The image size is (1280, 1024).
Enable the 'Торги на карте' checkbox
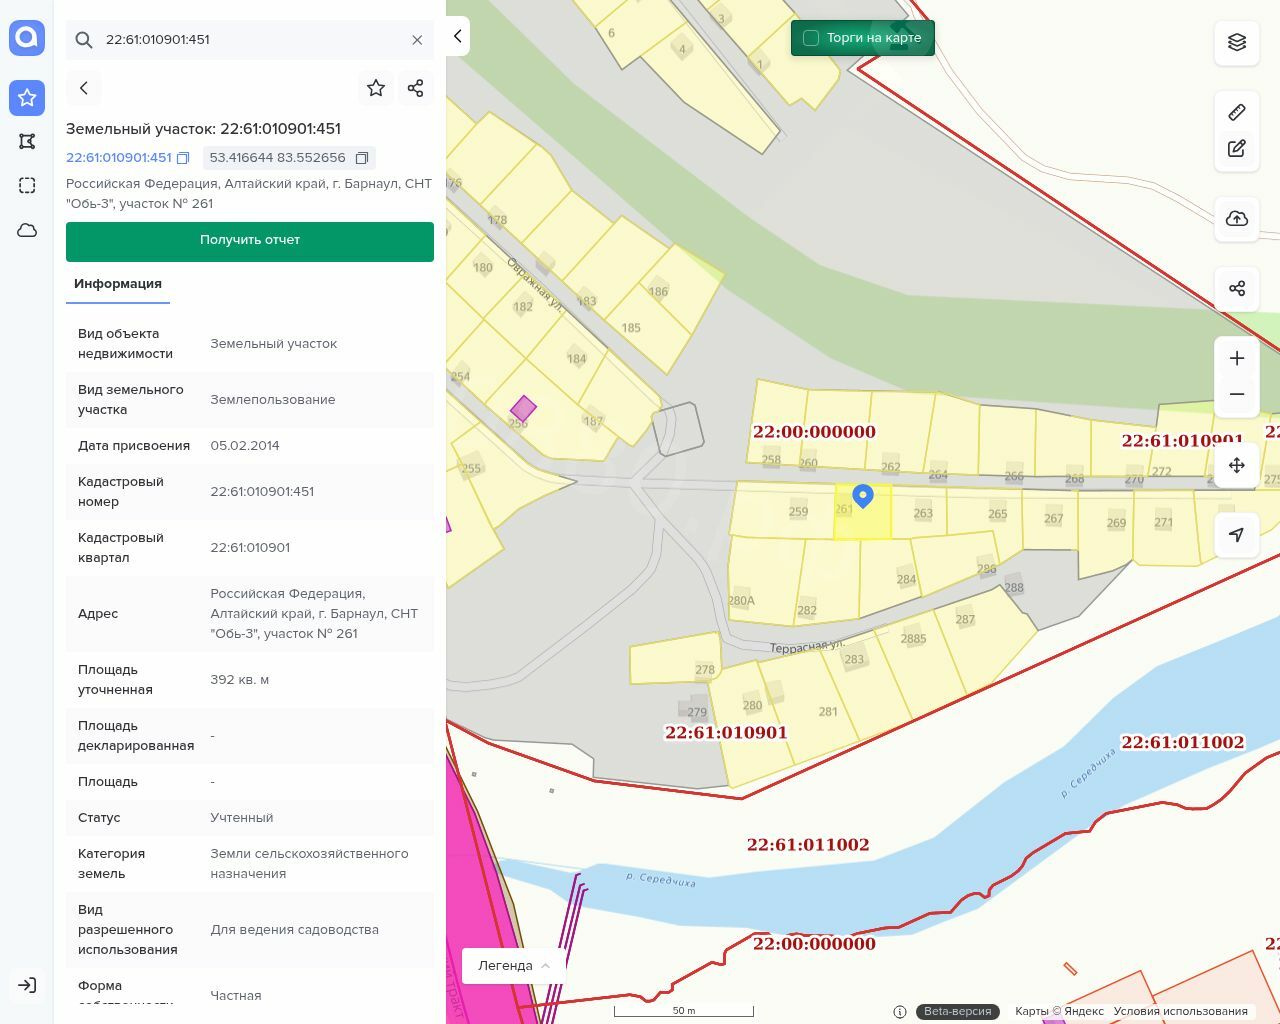[x=811, y=38]
